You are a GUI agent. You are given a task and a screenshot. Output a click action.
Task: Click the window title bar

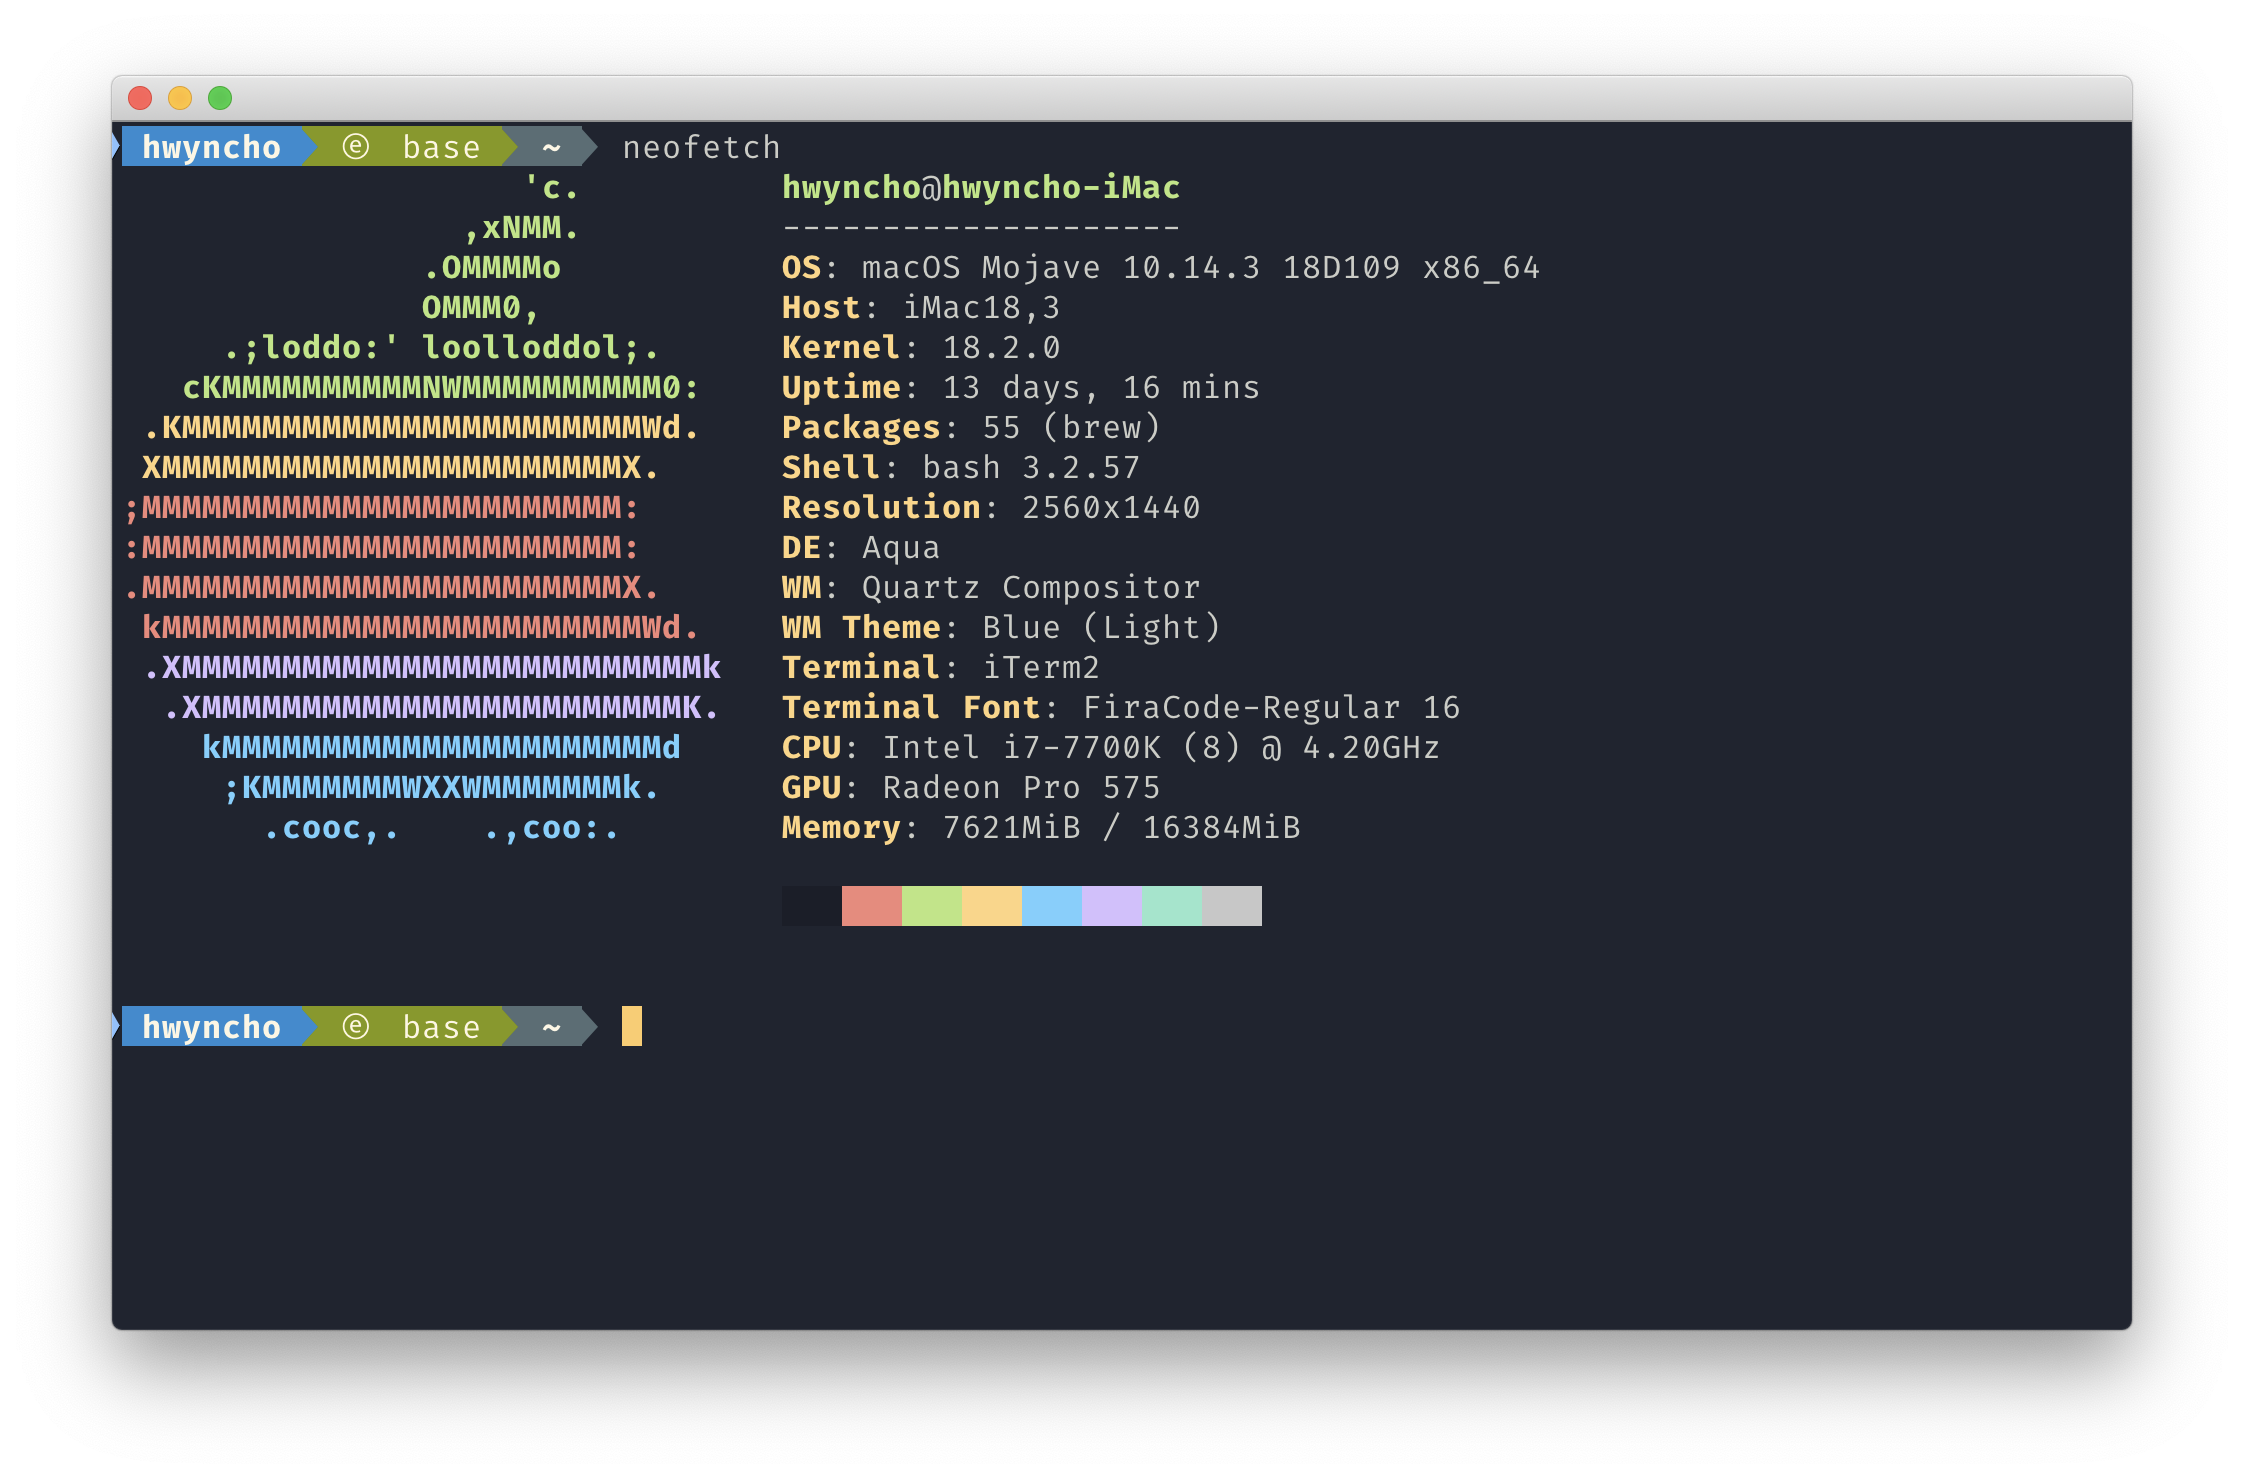tap(1120, 98)
